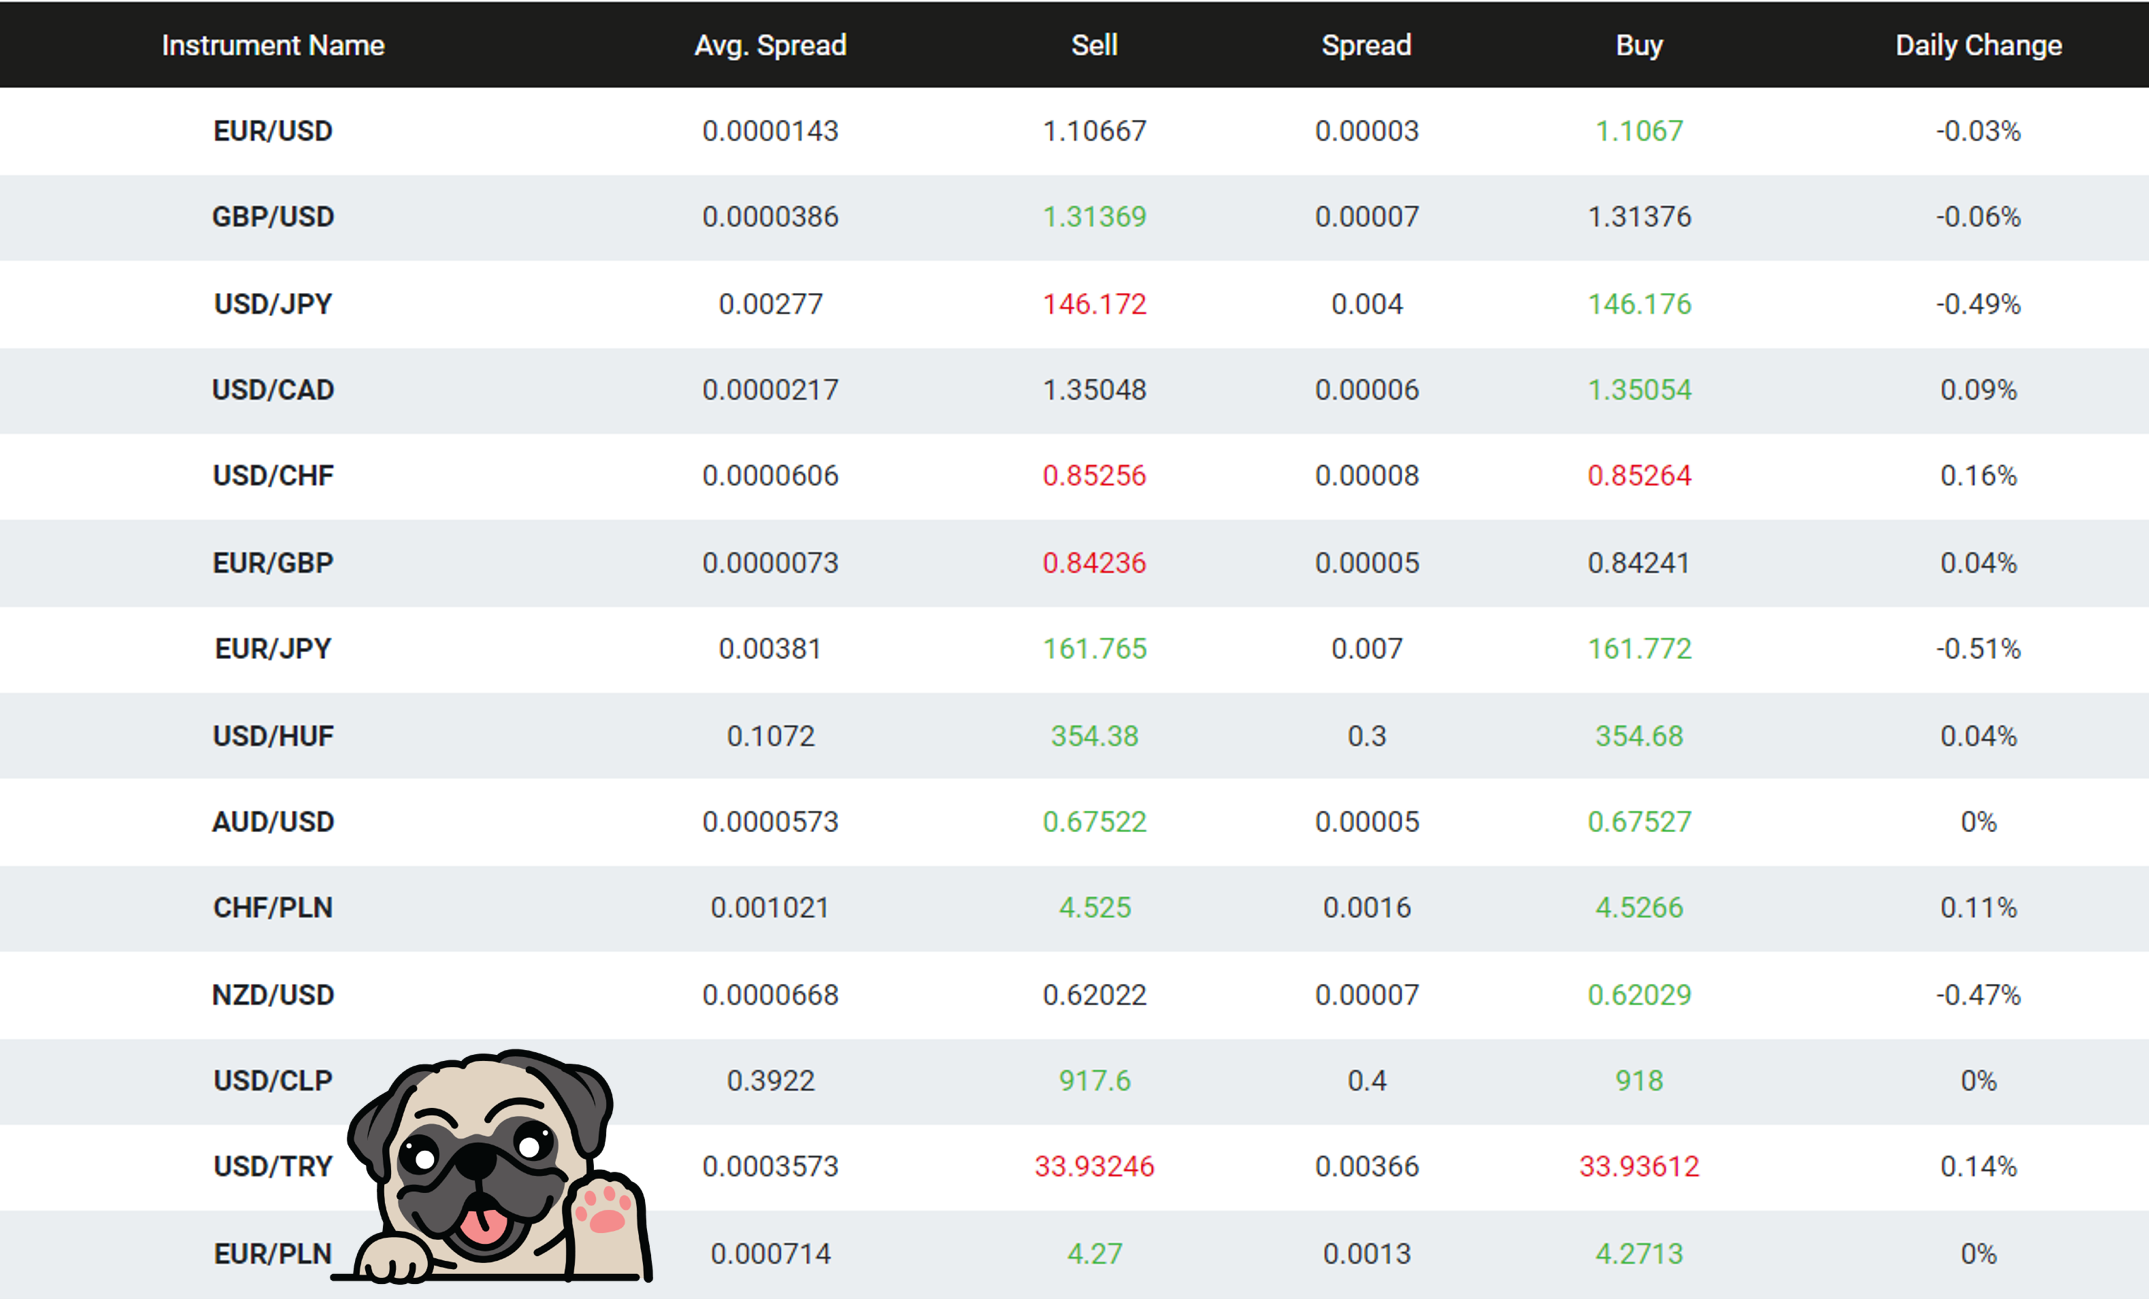Click USD/TRY spread value 0.00366
2149x1299 pixels.
1366,1167
